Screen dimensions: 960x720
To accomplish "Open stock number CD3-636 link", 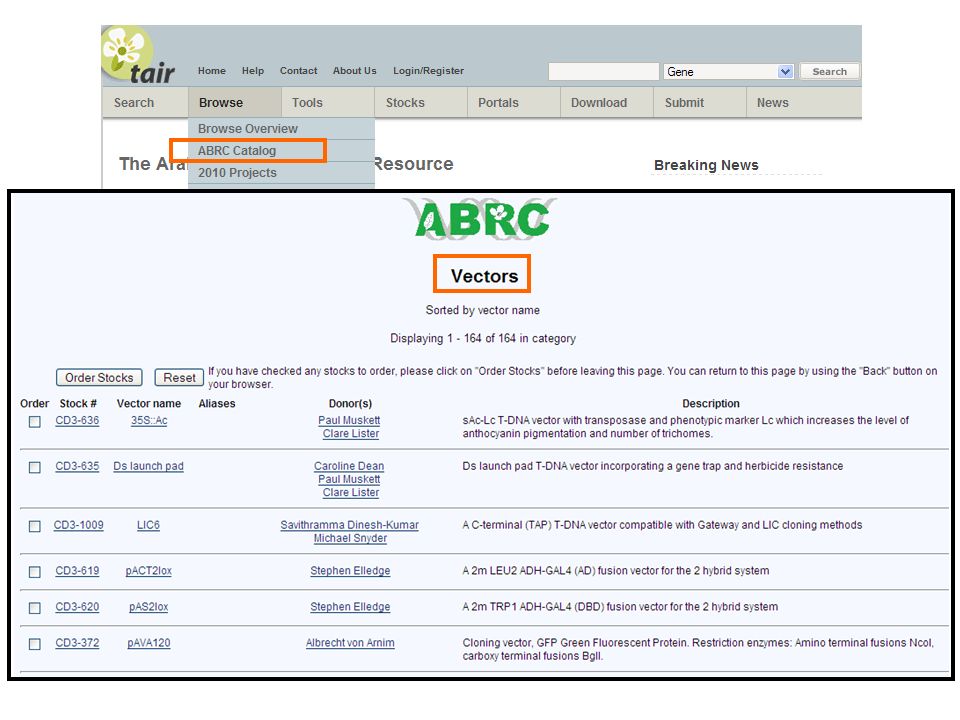I will (x=77, y=421).
